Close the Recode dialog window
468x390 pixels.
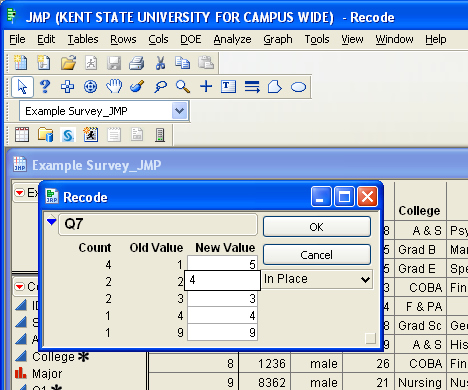tap(367, 197)
